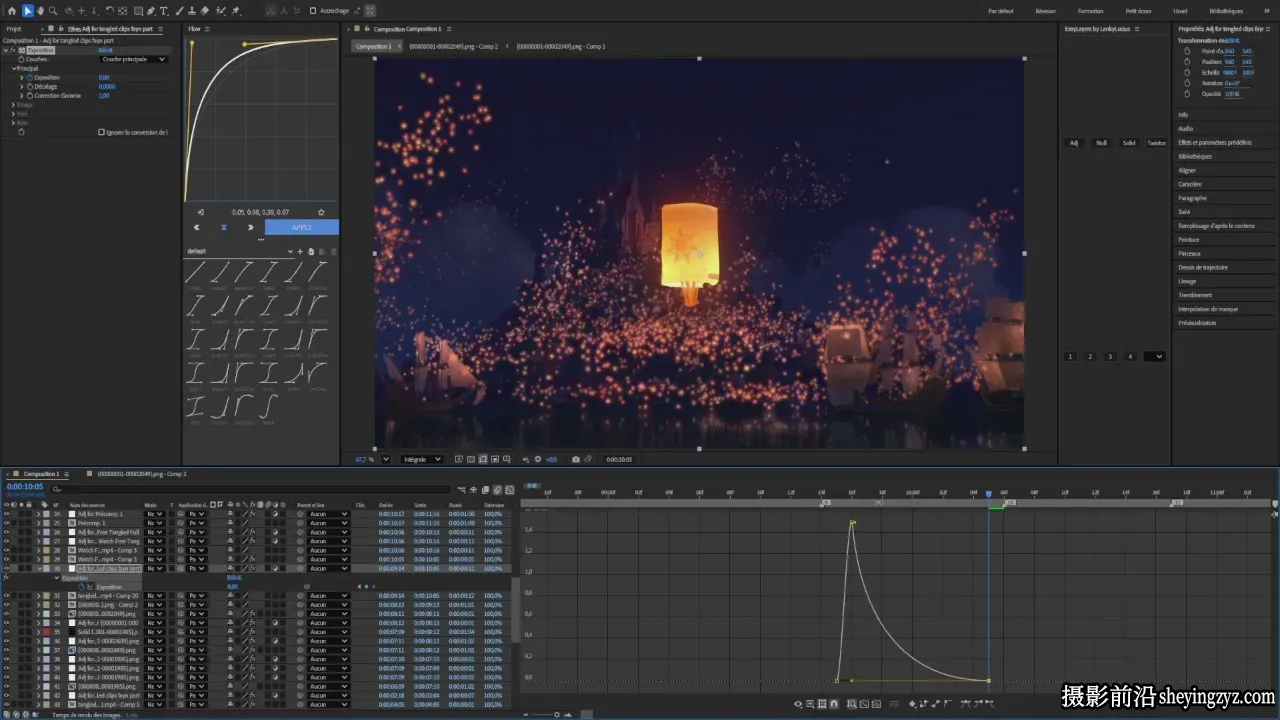Viewport: 1280px width, 720px height.
Task: Select the Selection arrow tool
Action: [28, 11]
